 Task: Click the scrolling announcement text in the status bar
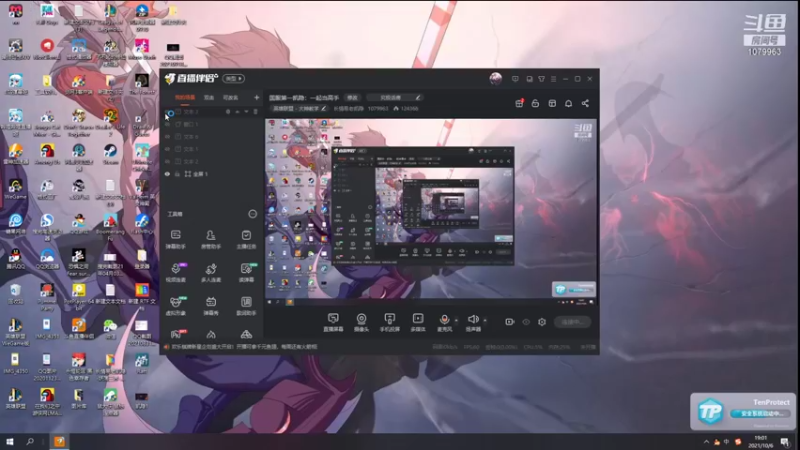244,347
